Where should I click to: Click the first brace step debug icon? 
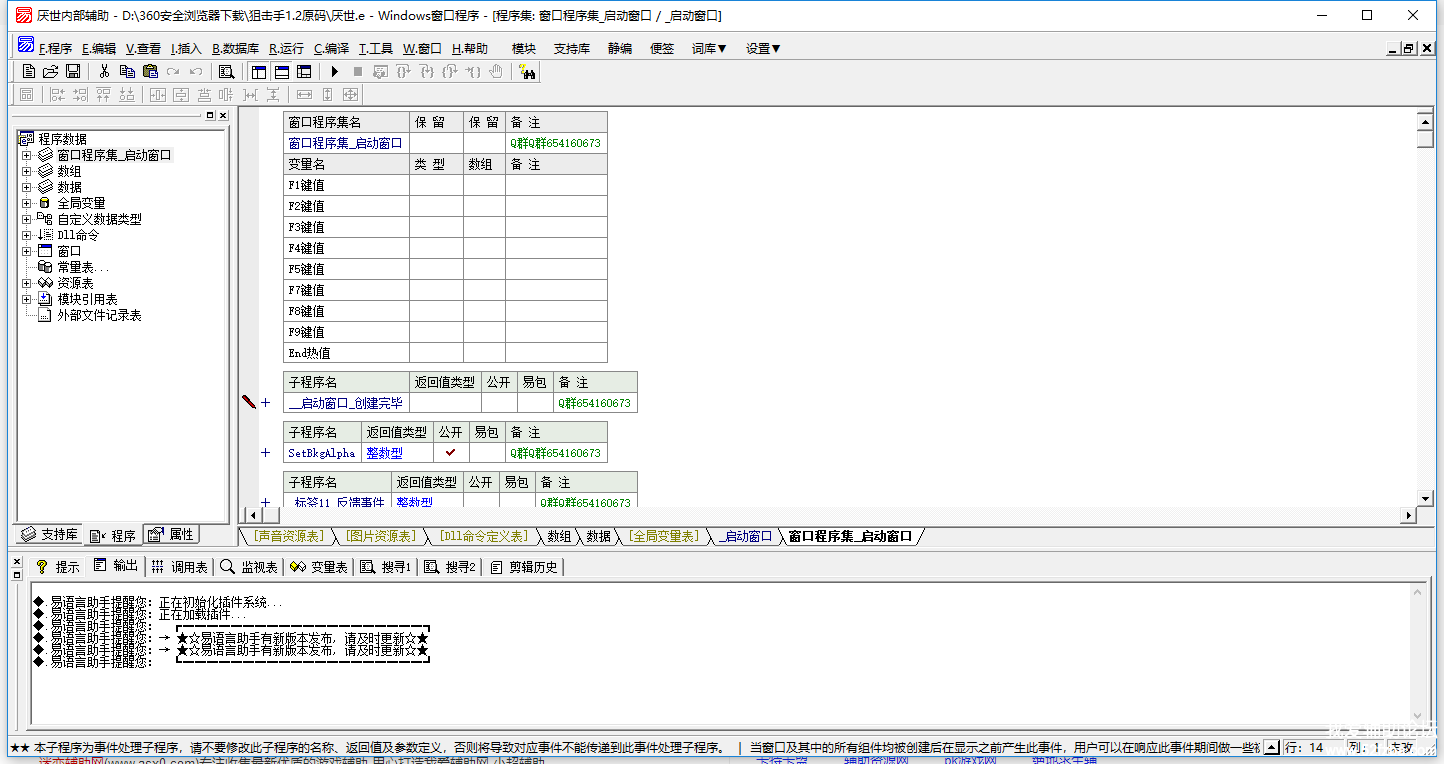point(403,71)
